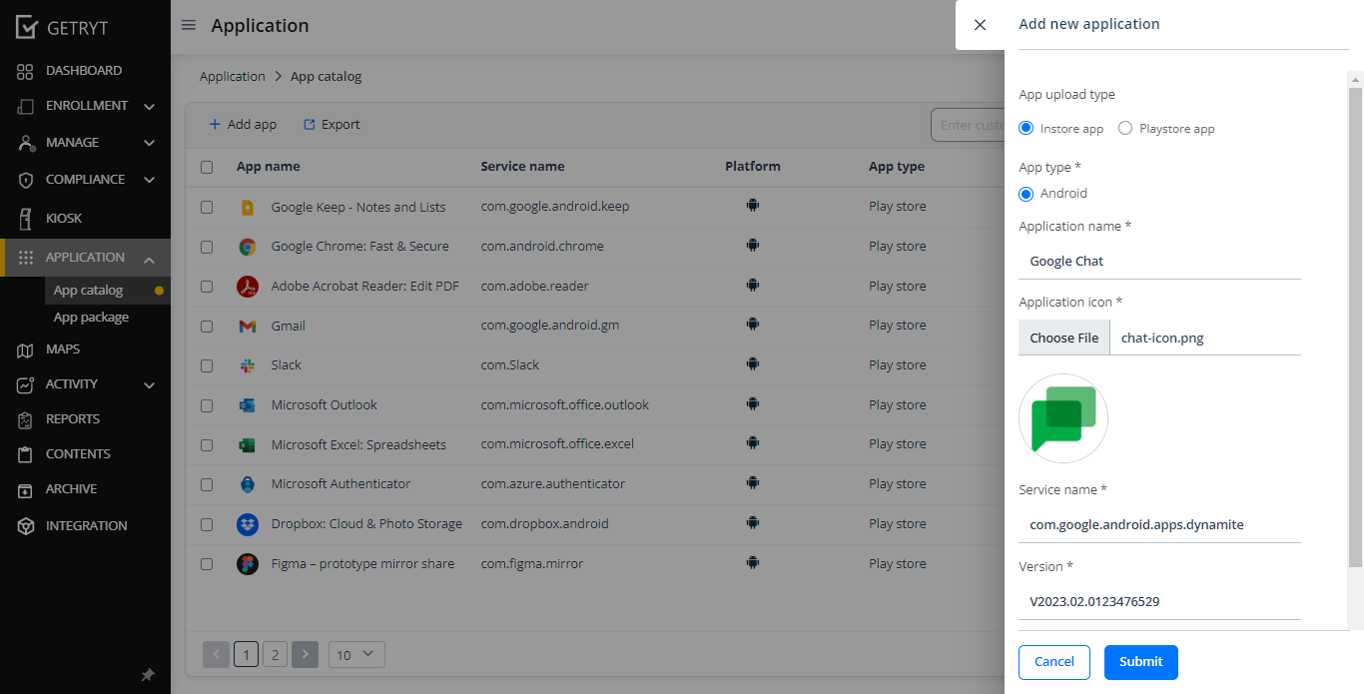The height and width of the screenshot is (694, 1364).
Task: Click the Compliance shield icon
Action: 26,180
